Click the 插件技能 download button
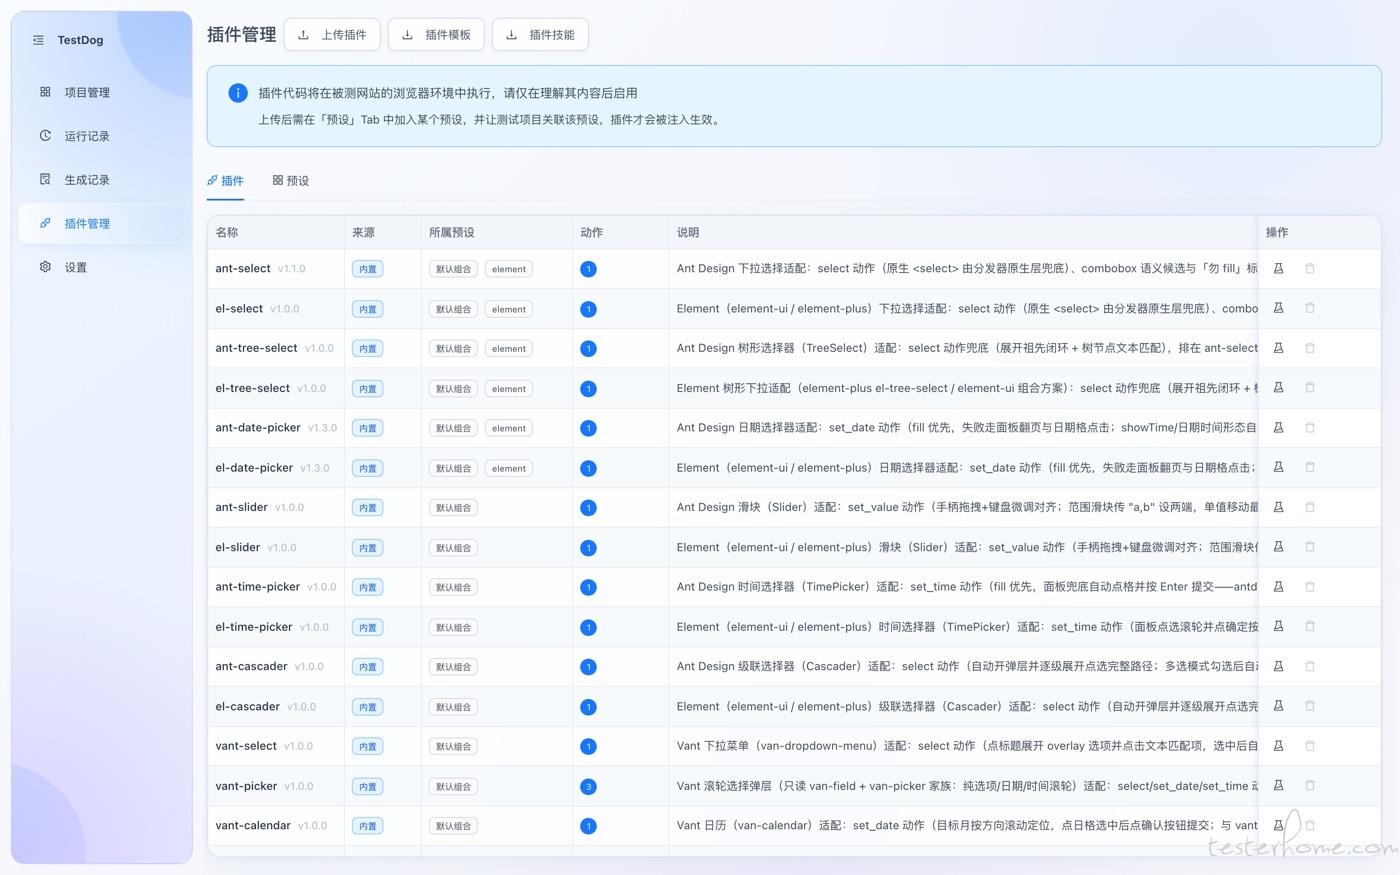The image size is (1400, 875). [x=540, y=35]
